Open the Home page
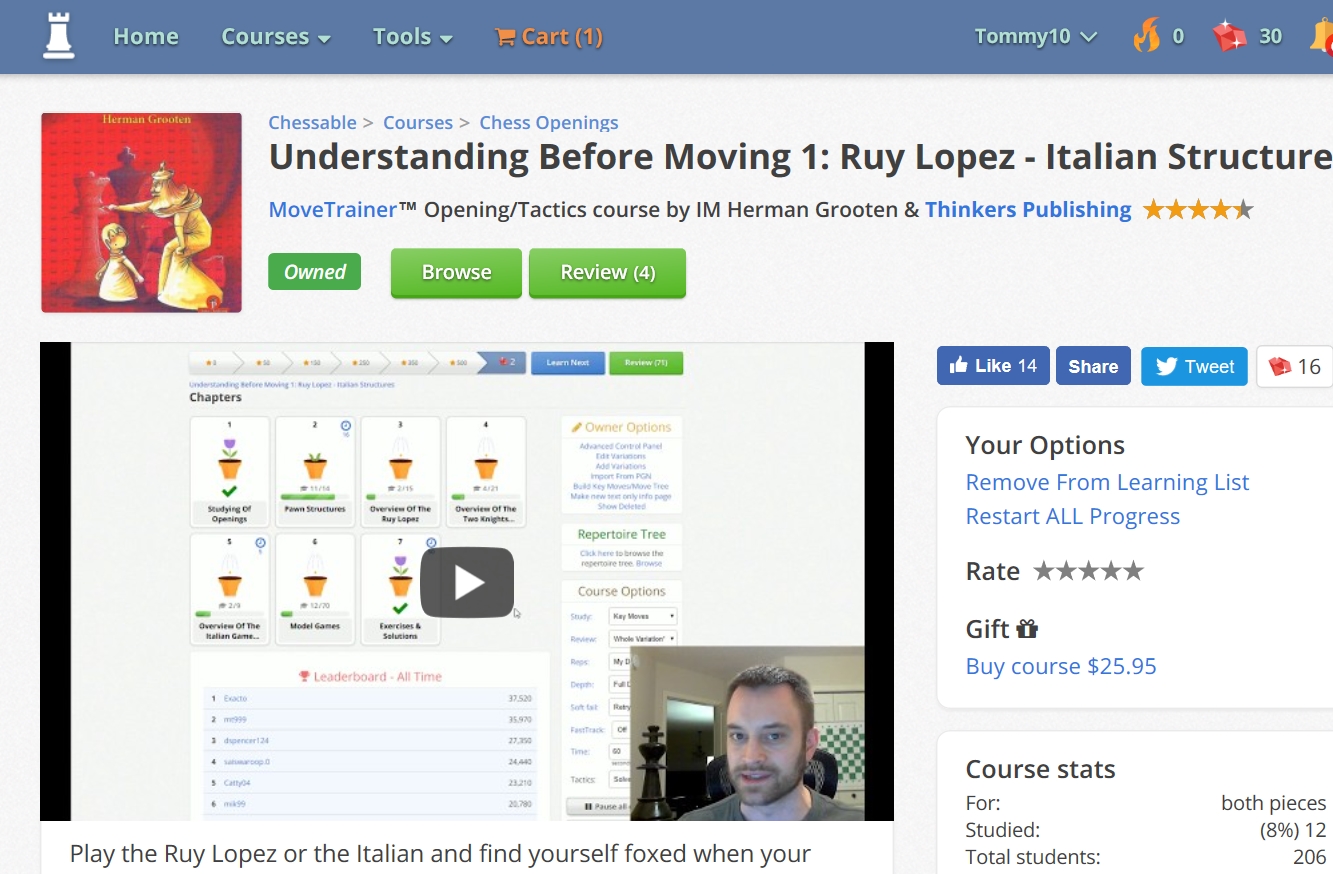The height and width of the screenshot is (874, 1333). point(146,37)
